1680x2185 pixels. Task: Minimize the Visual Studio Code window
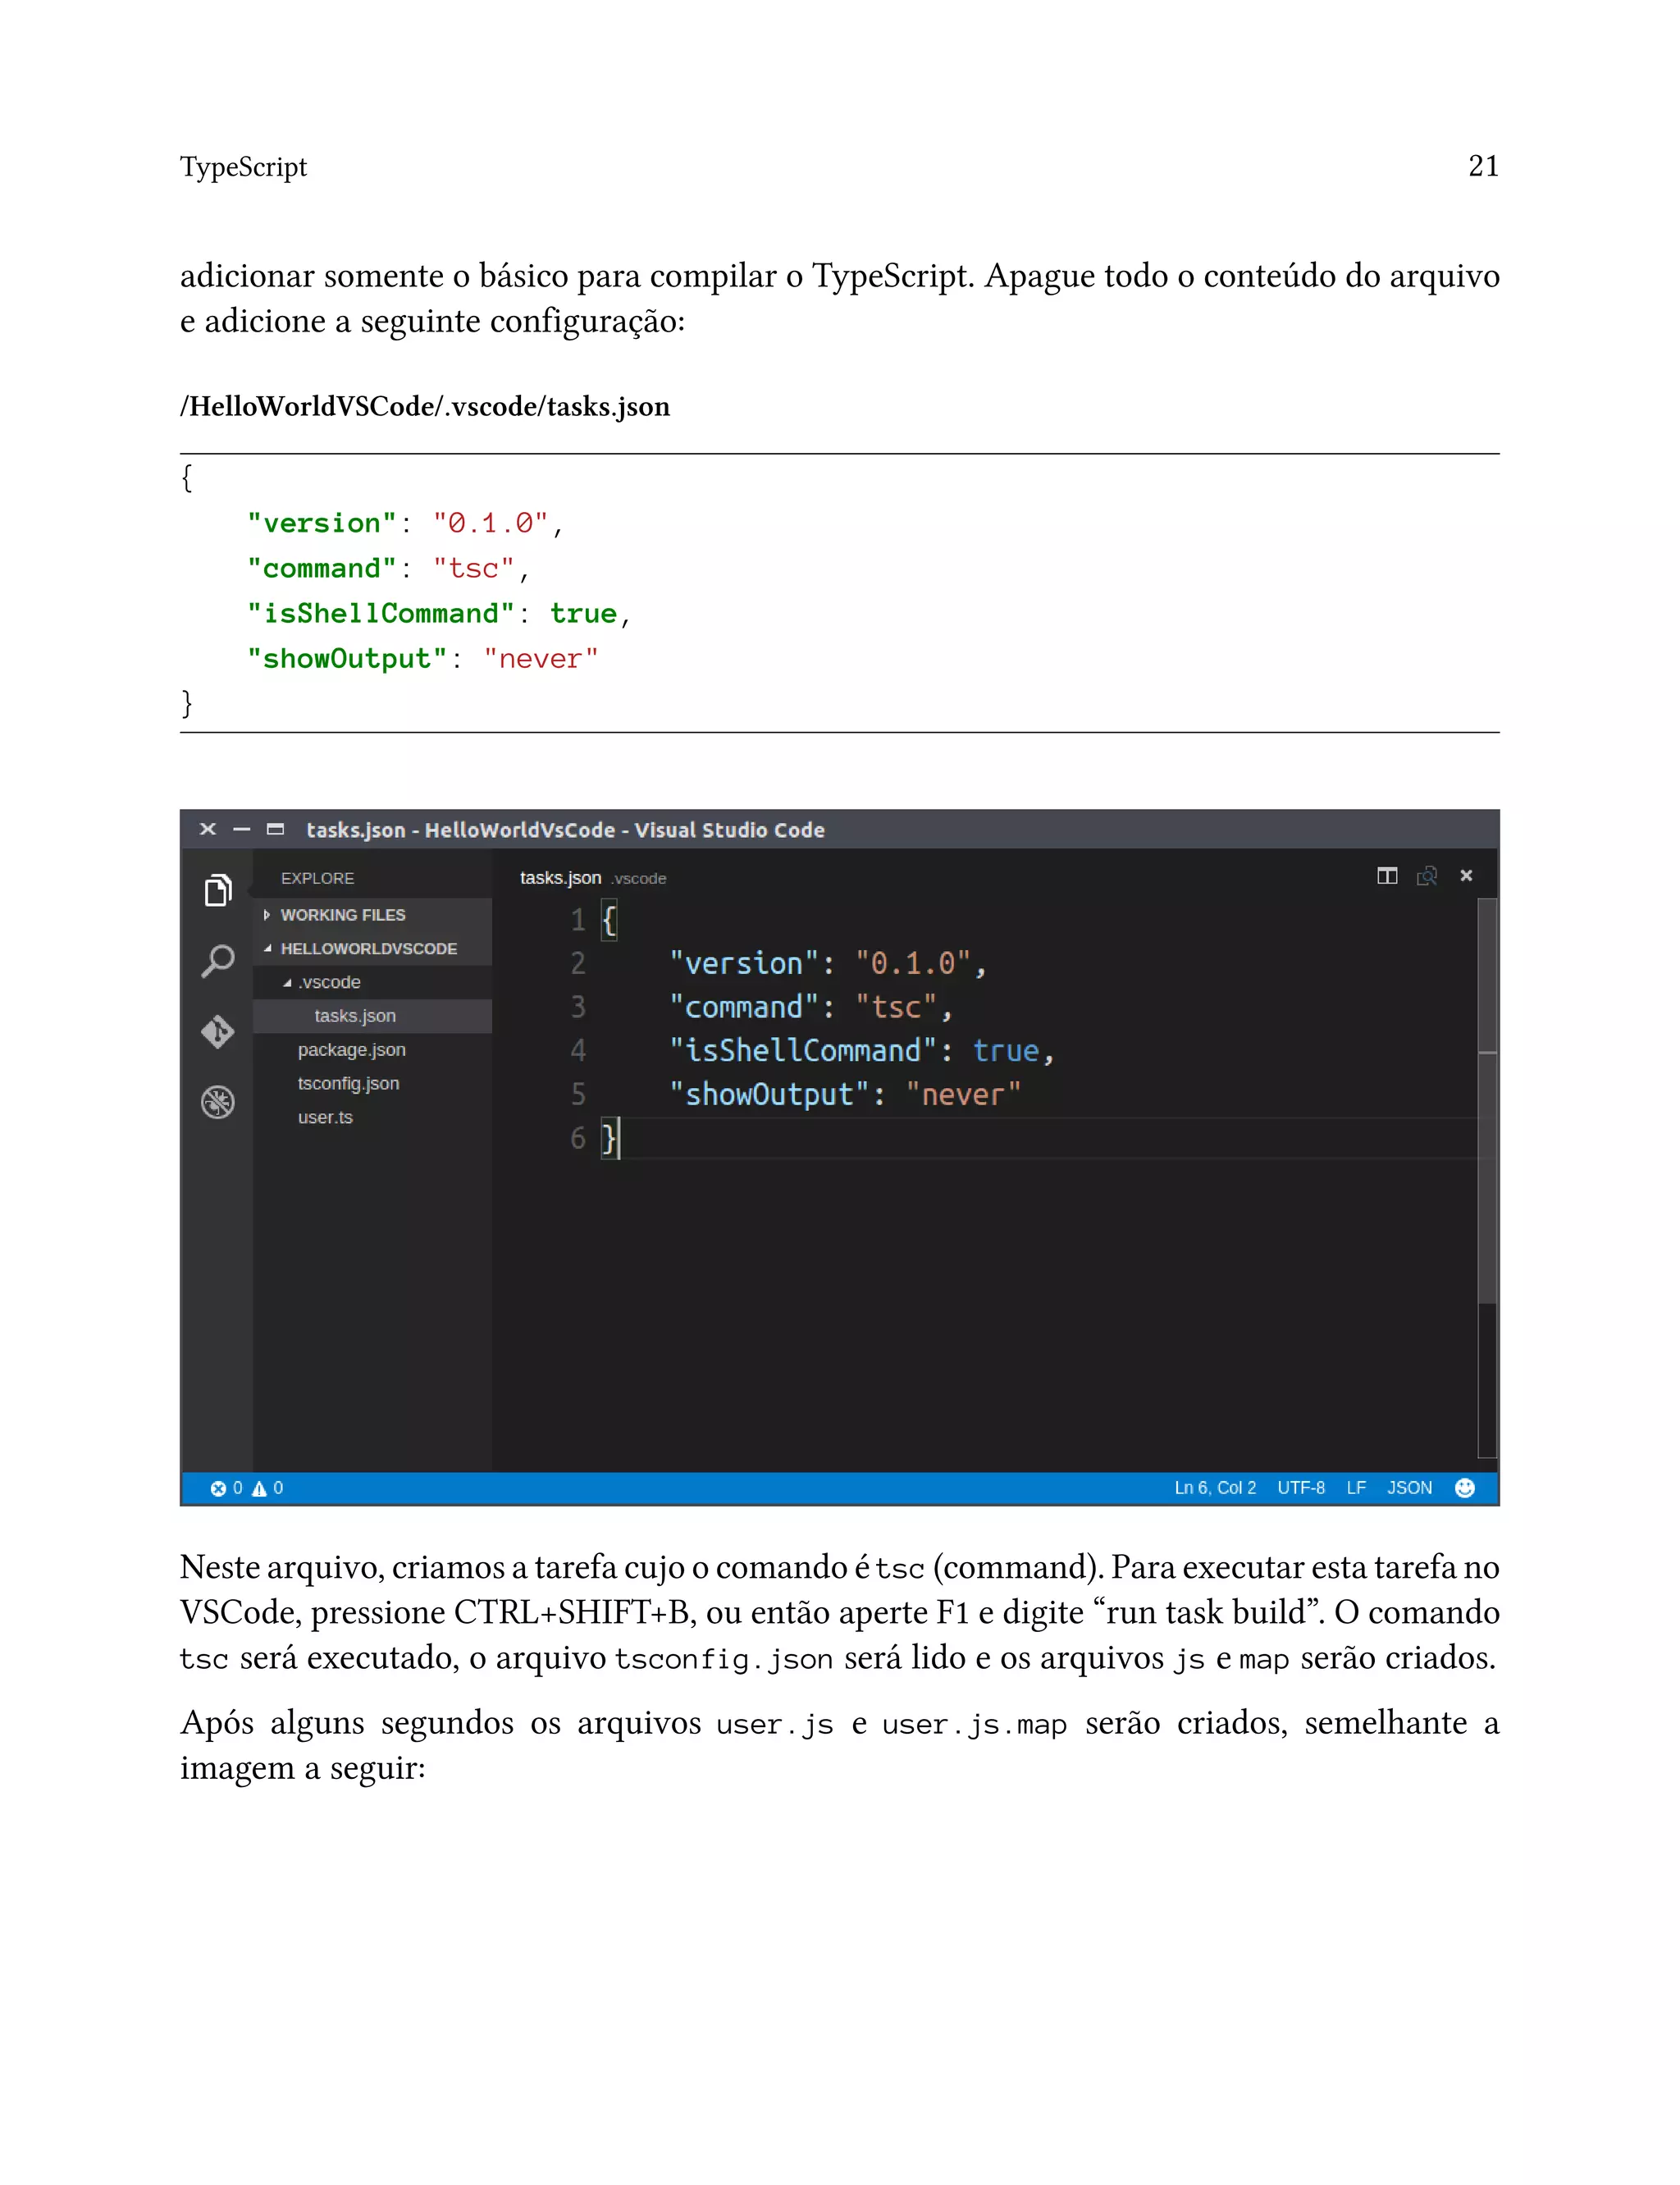click(x=242, y=829)
